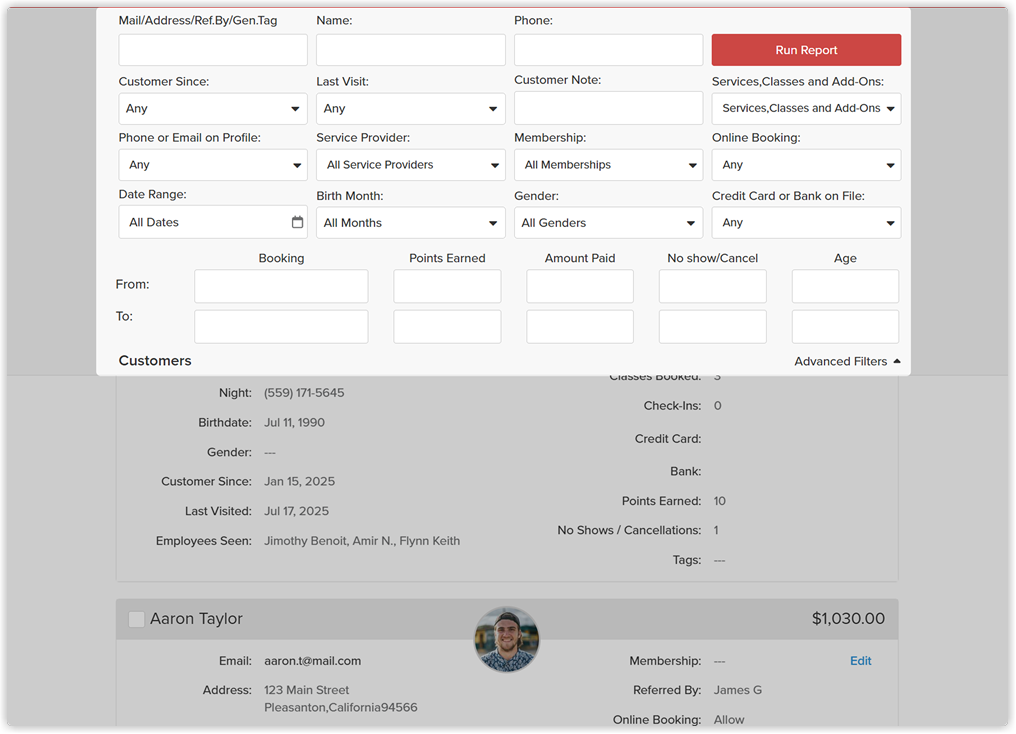The image size is (1016, 734).
Task: Click Employees Seen names list
Action: tap(362, 541)
